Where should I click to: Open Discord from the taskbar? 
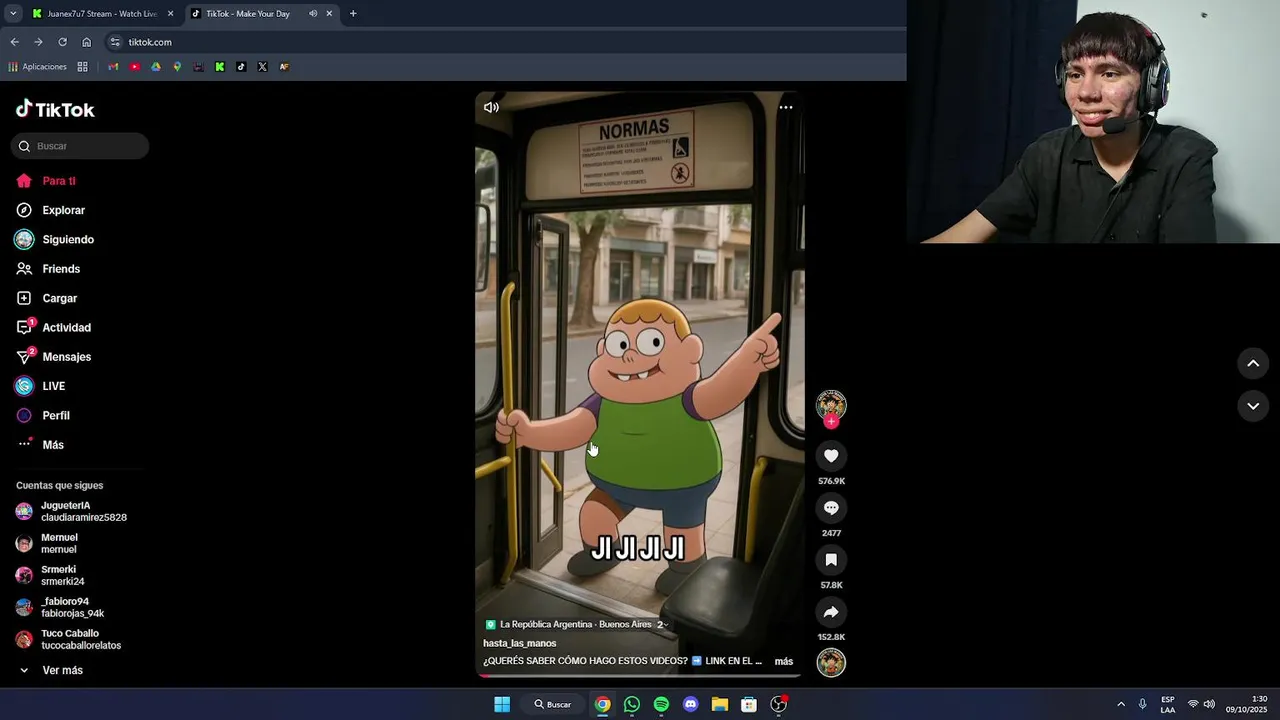click(x=690, y=704)
